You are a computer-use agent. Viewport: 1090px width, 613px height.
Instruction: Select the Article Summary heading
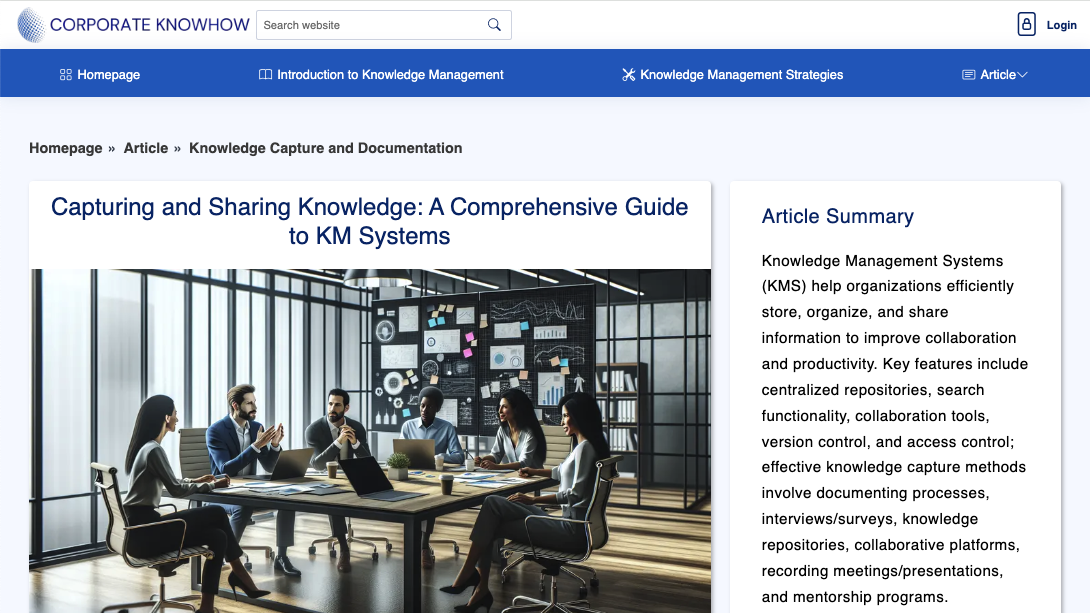click(x=838, y=216)
